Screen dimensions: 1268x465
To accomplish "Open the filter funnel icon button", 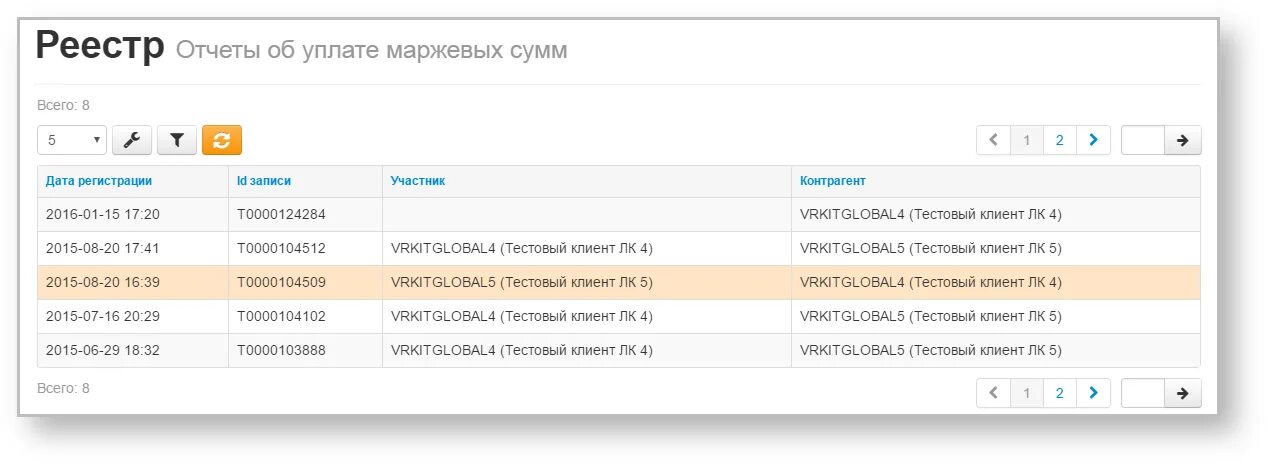I will (177, 140).
